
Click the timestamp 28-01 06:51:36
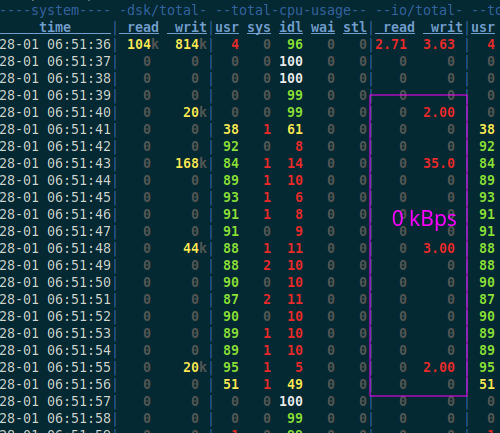pyautogui.click(x=55, y=44)
